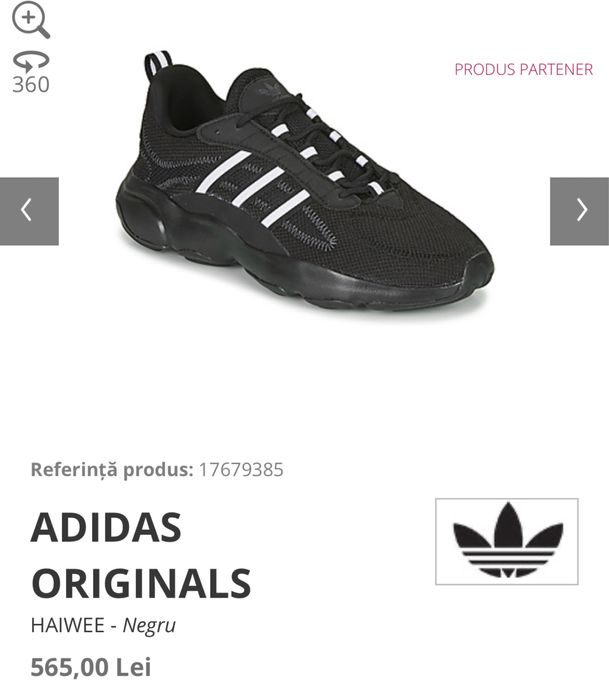609x699 pixels.
Task: Select the HAIWEE model name
Action: tap(68, 625)
